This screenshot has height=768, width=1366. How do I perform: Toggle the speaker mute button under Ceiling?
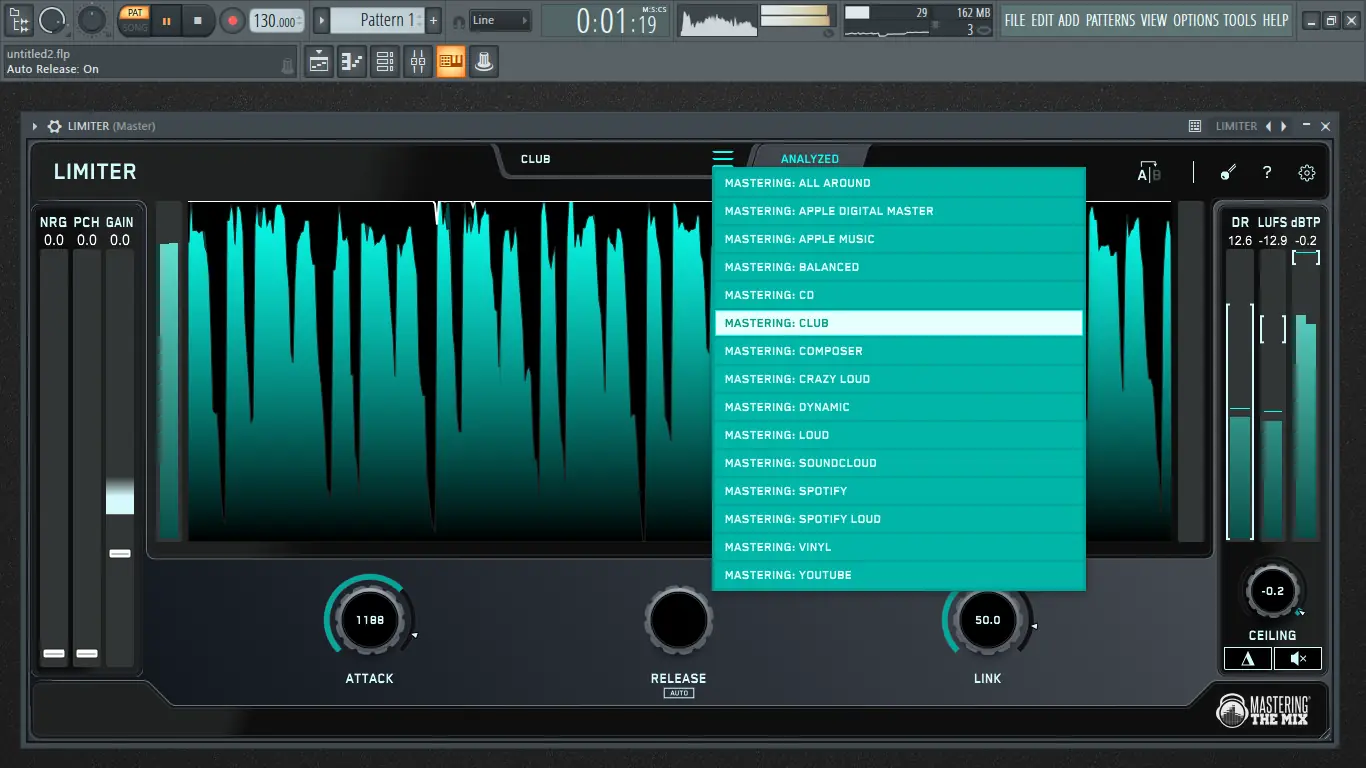click(x=1298, y=658)
